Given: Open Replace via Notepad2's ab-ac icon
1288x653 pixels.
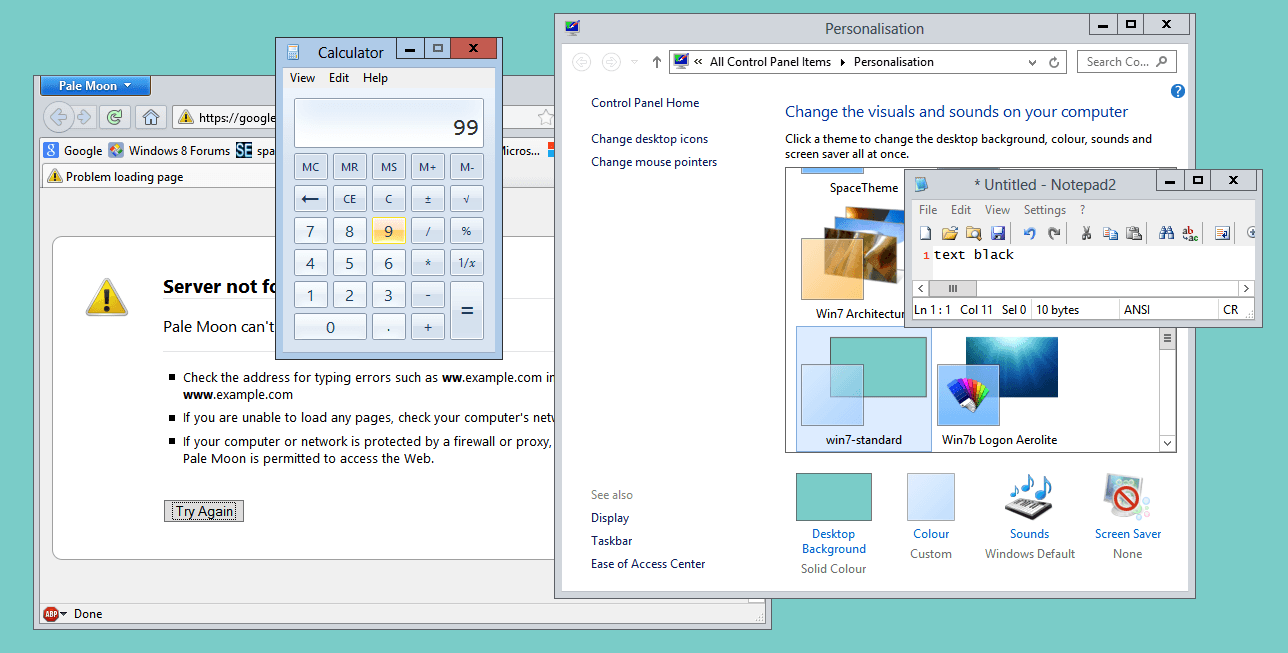Looking at the screenshot, I should click(1190, 233).
